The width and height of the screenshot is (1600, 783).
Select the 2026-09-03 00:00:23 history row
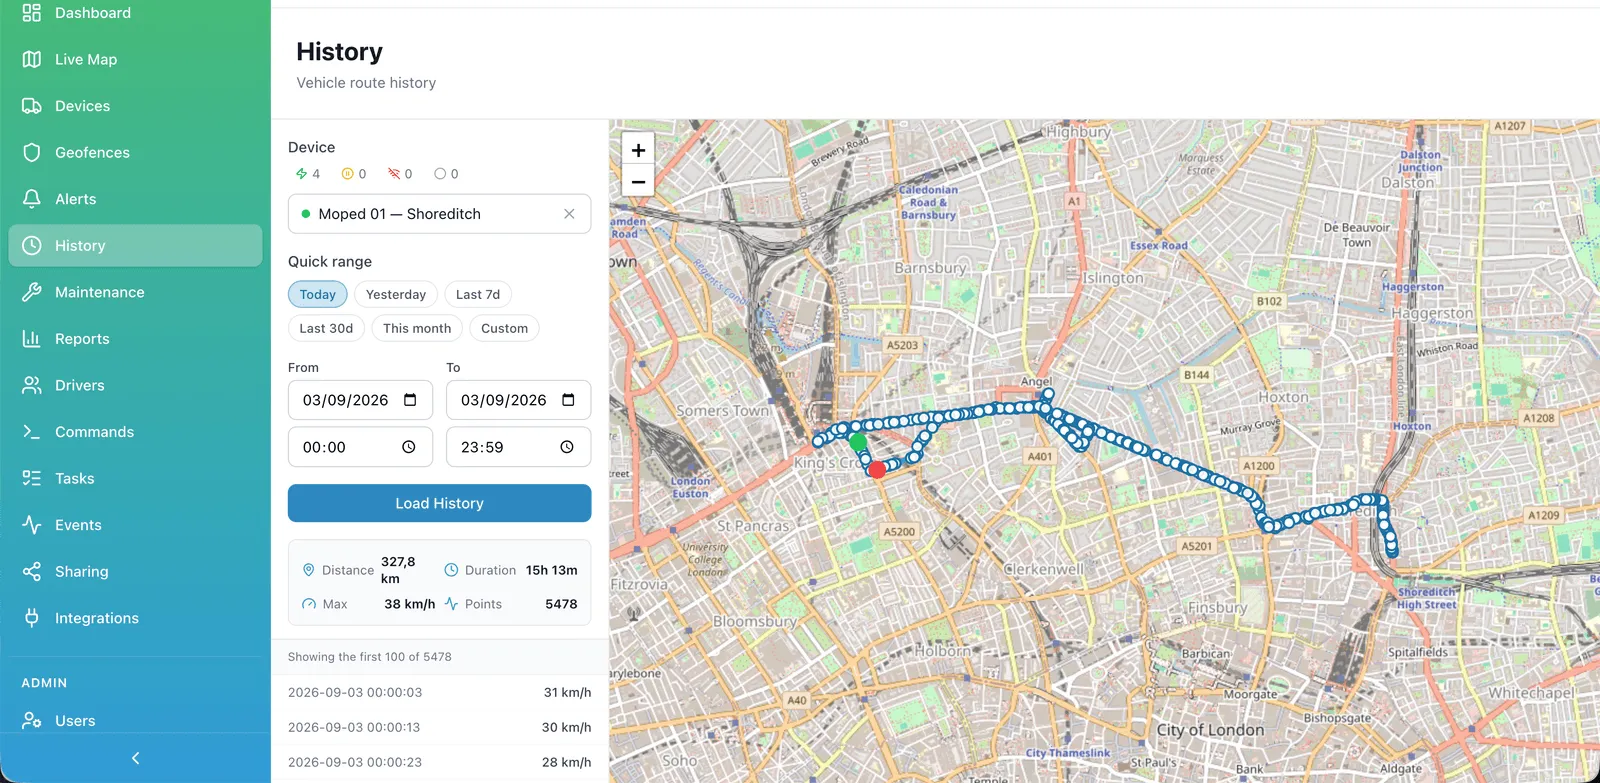(439, 762)
